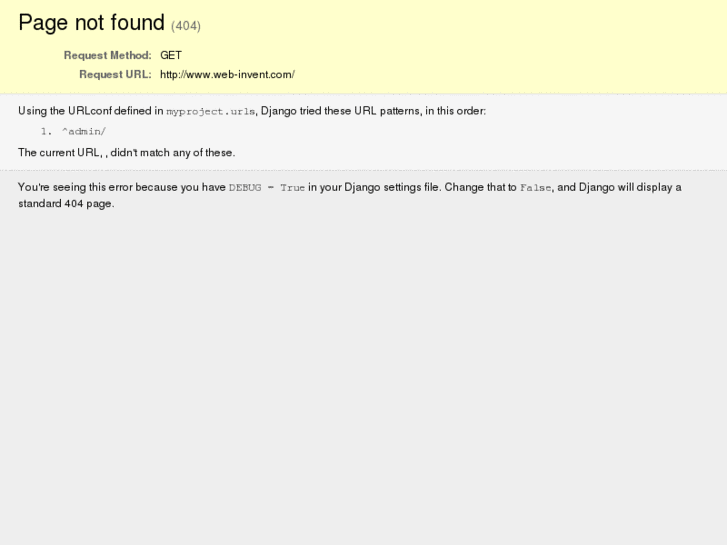
Task: Select the GET request method value
Action: (x=171, y=56)
